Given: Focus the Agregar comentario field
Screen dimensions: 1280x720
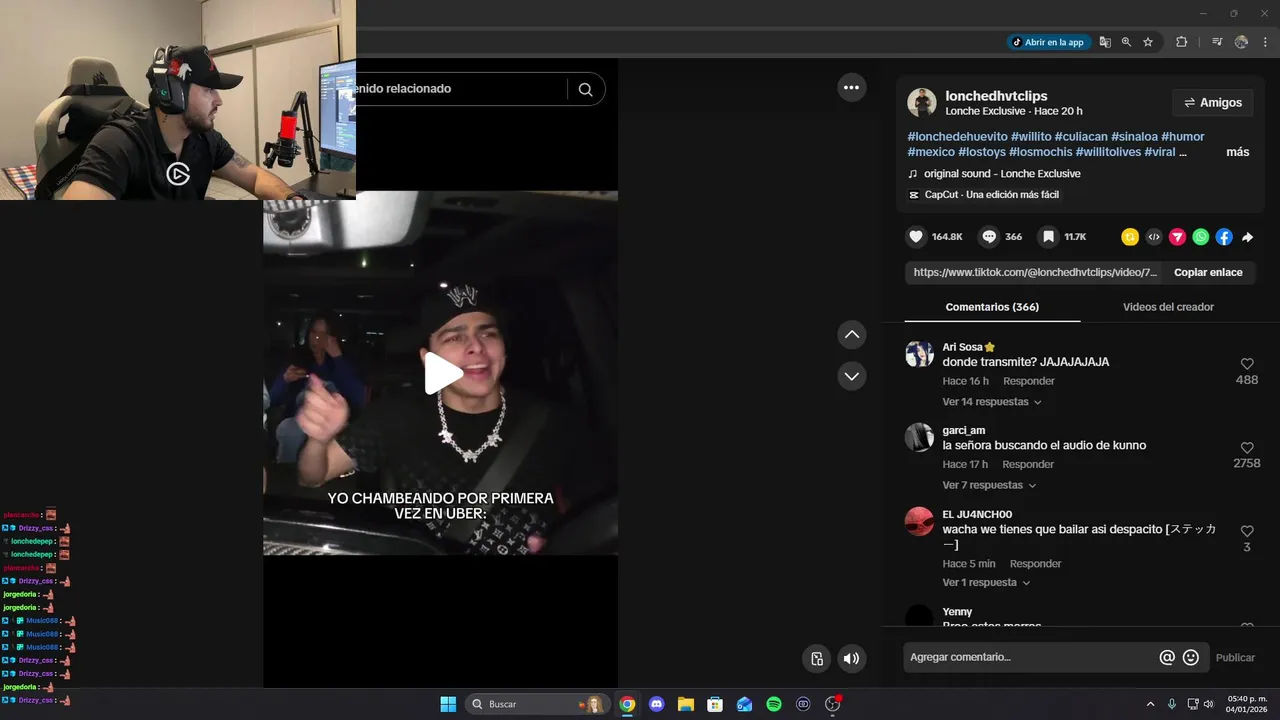Looking at the screenshot, I should coord(1030,657).
